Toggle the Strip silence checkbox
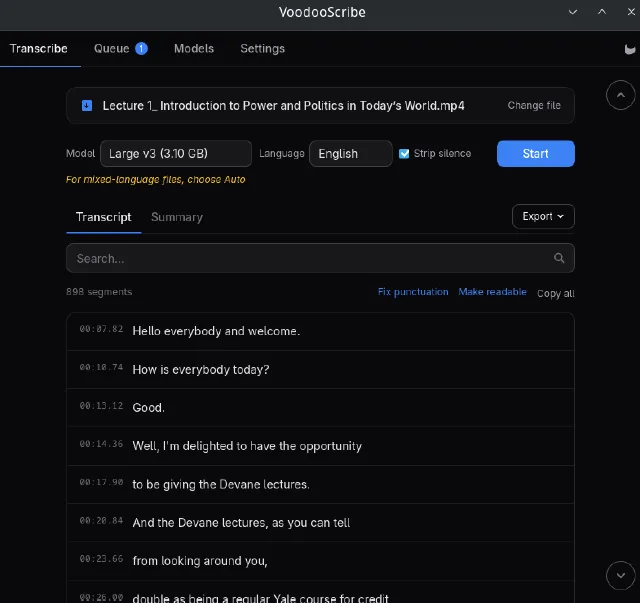The height and width of the screenshot is (603, 640). point(404,154)
